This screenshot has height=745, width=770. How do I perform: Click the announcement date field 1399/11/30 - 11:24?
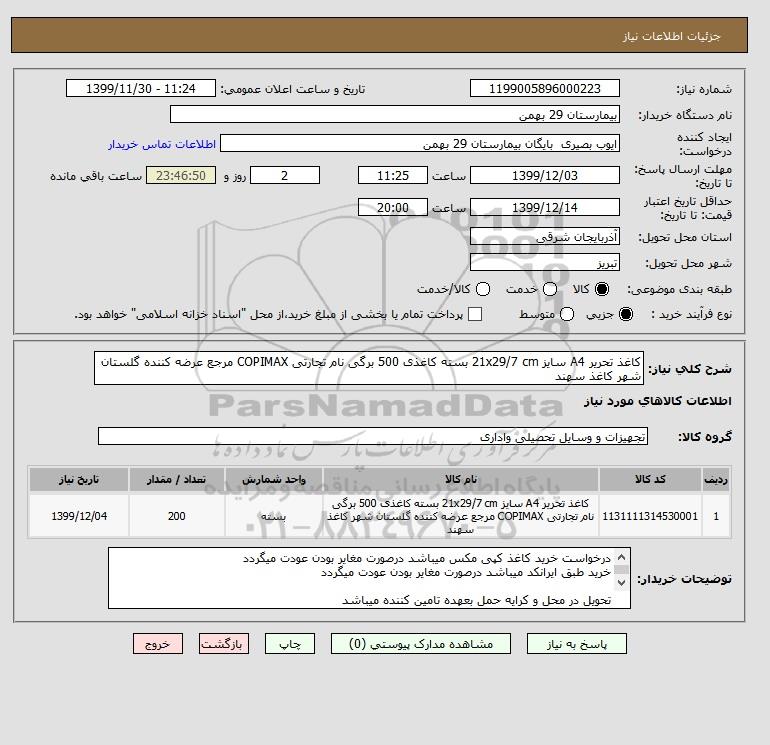pyautogui.click(x=140, y=88)
